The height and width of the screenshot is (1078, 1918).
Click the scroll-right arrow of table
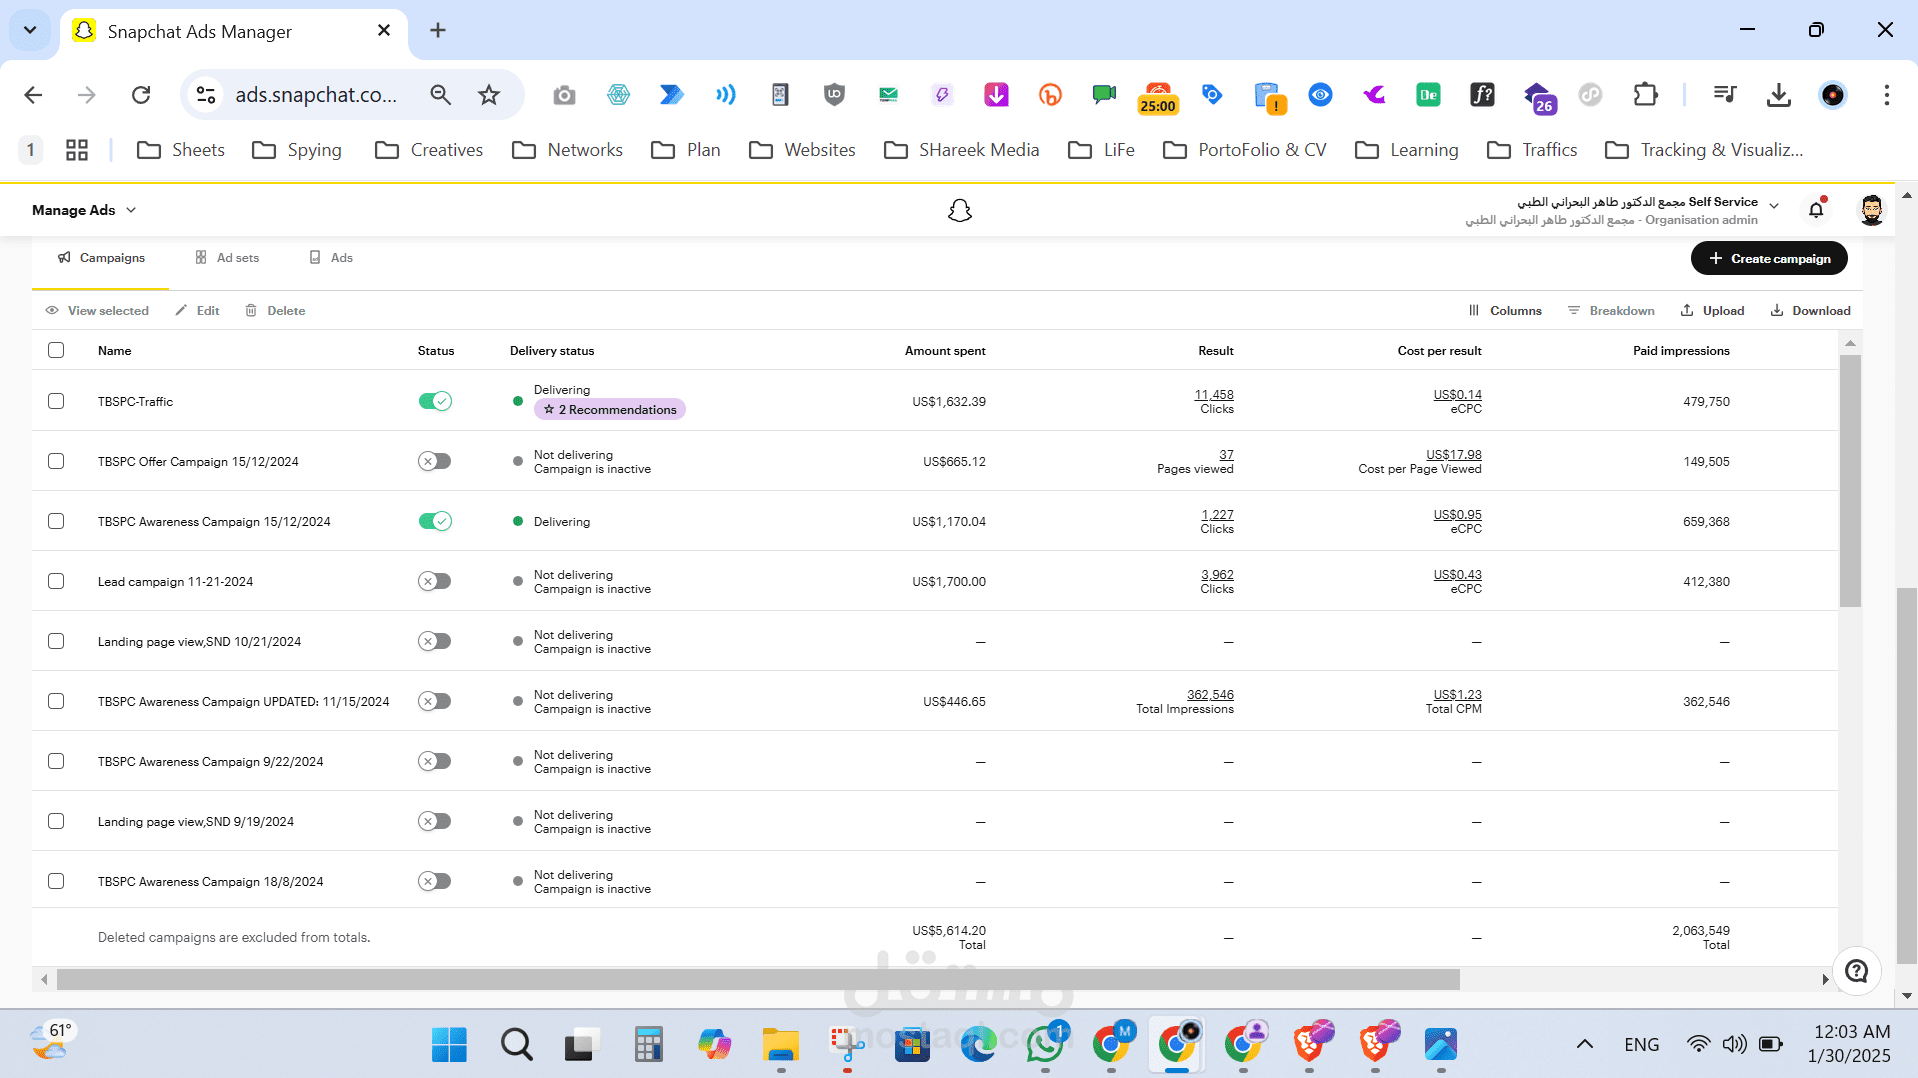click(1825, 980)
